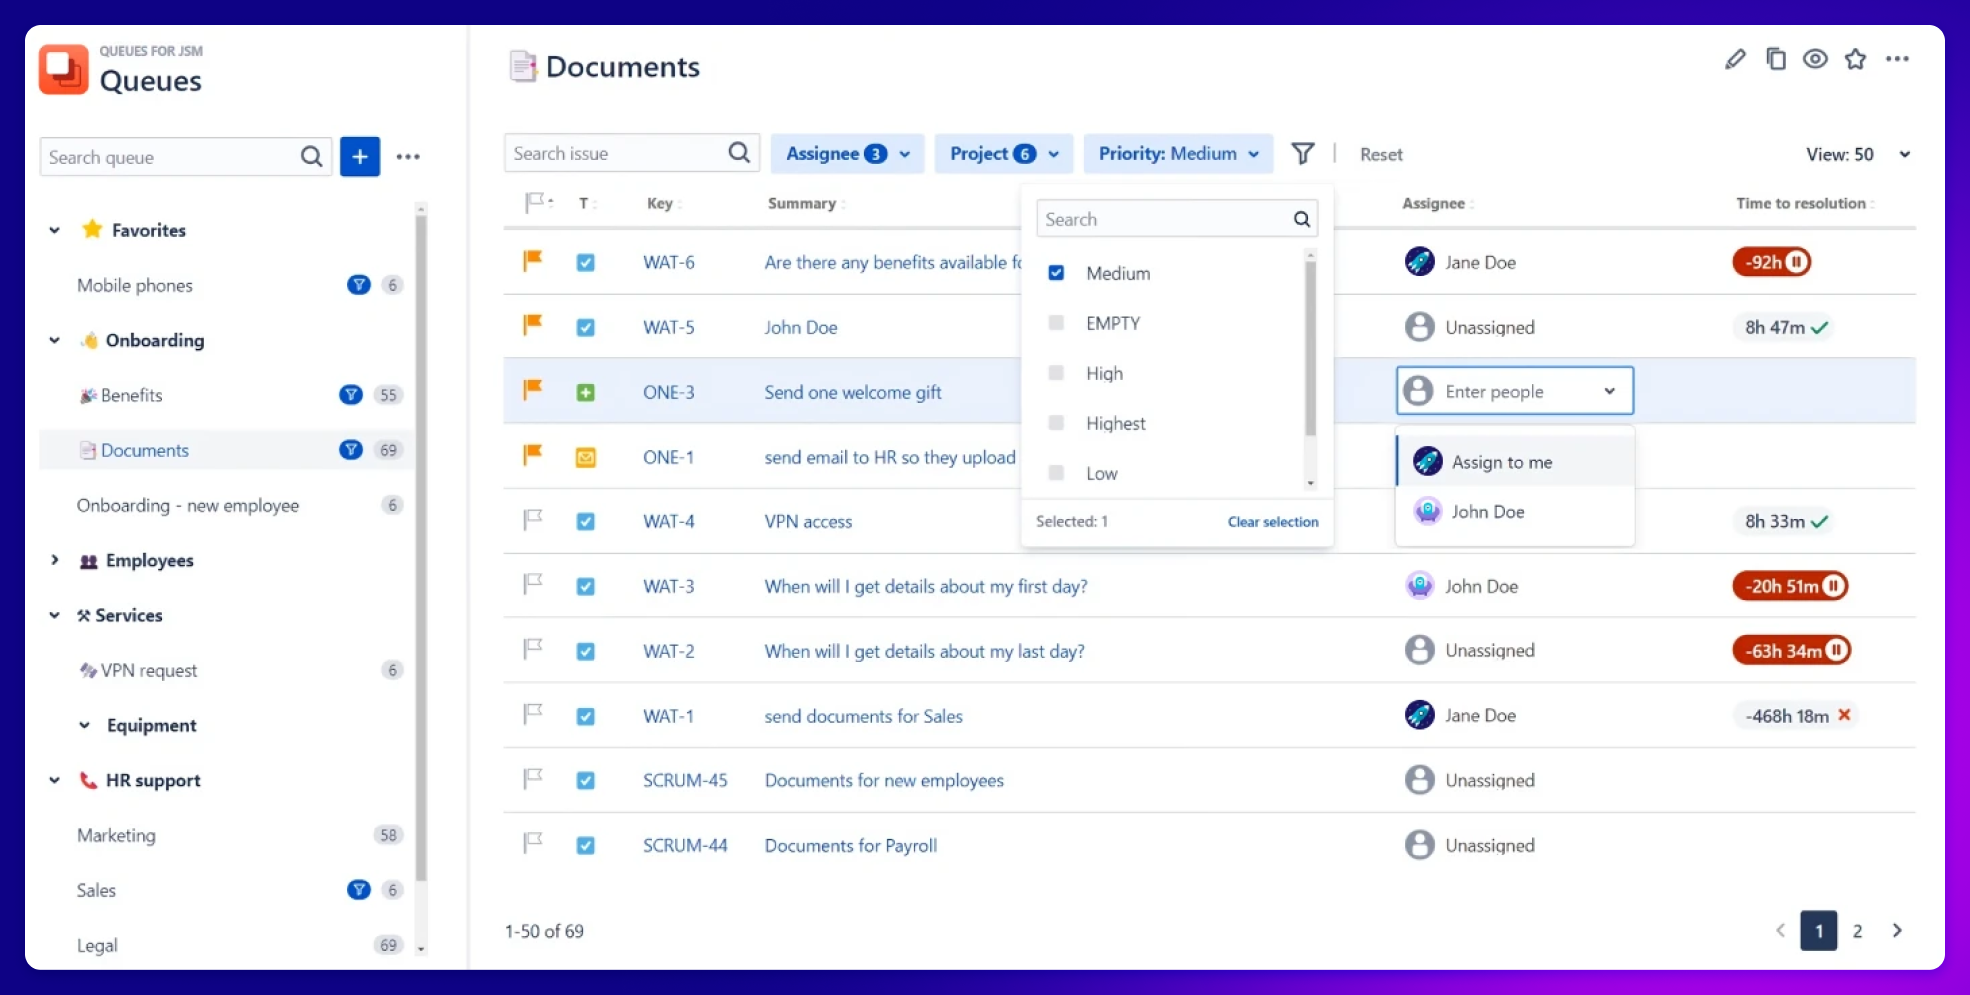This screenshot has height=995, width=1970.
Task: Click the orange flag on the WAT-6 row
Action: [x=533, y=261]
